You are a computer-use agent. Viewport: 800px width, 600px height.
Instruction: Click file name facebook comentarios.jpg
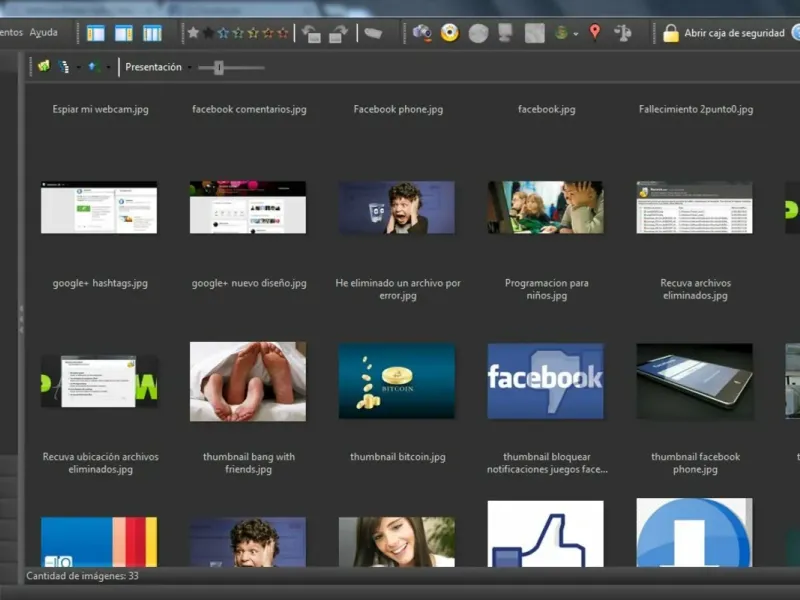[249, 109]
